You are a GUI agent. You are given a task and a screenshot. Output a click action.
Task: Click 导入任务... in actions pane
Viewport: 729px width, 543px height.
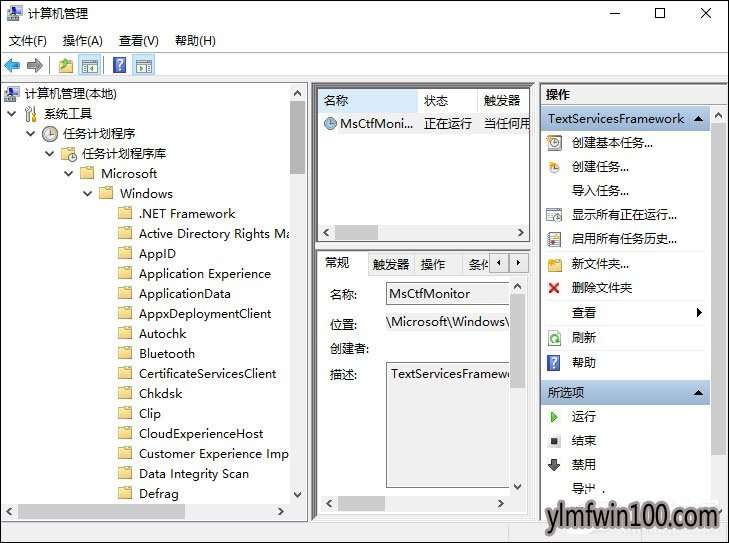600,191
